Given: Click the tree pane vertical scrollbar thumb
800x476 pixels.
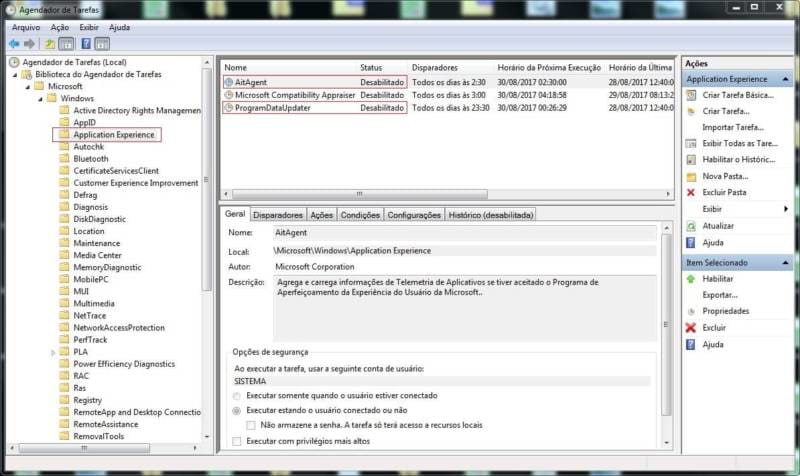Looking at the screenshot, I should click(x=206, y=179).
